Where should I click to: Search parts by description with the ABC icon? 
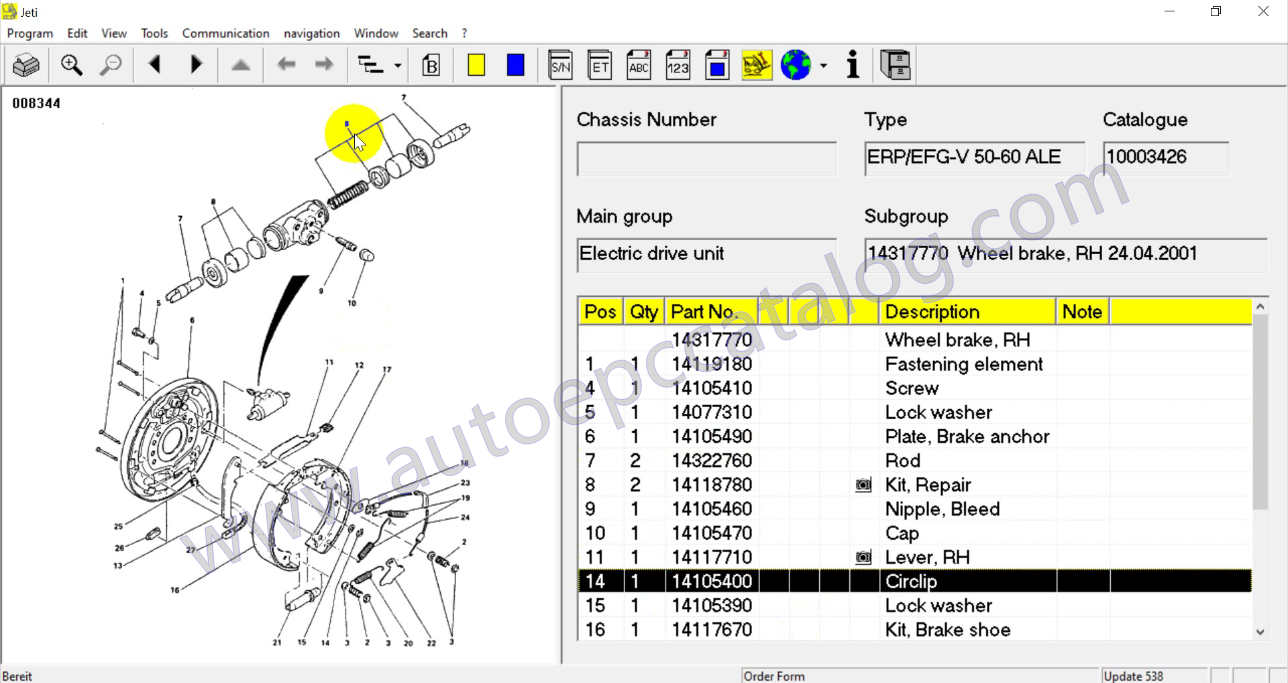638,64
